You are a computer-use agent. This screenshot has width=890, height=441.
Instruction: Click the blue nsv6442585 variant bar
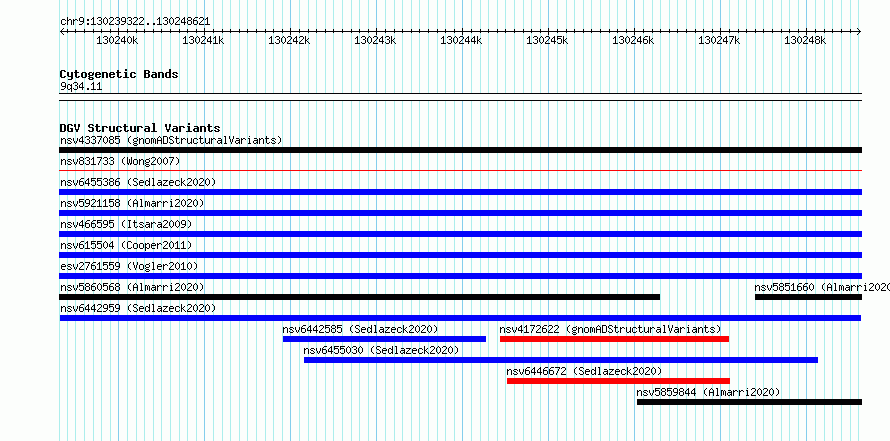(x=384, y=339)
